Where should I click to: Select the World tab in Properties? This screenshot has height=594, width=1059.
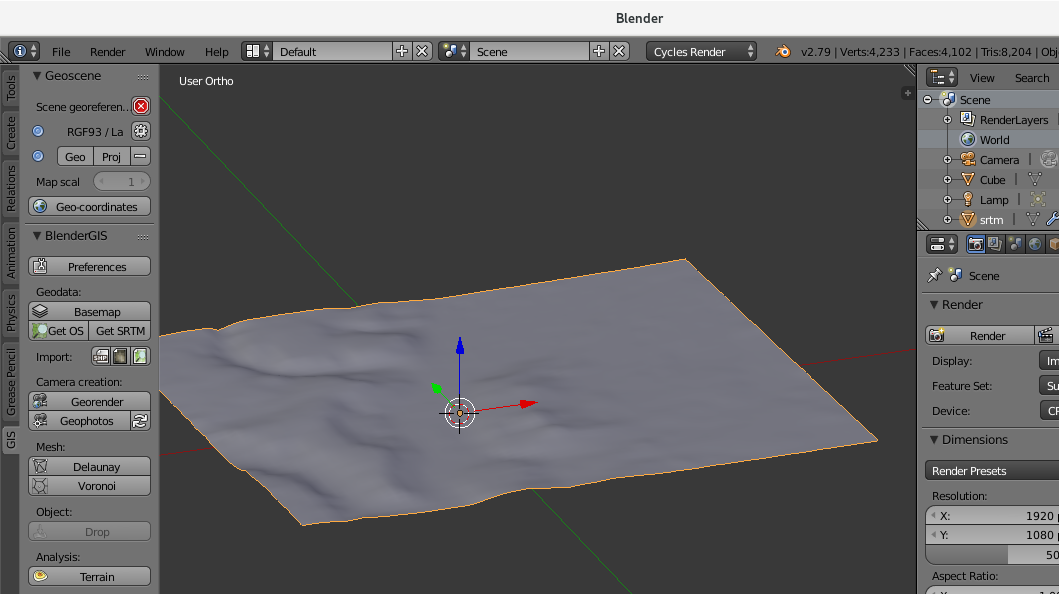[1035, 243]
